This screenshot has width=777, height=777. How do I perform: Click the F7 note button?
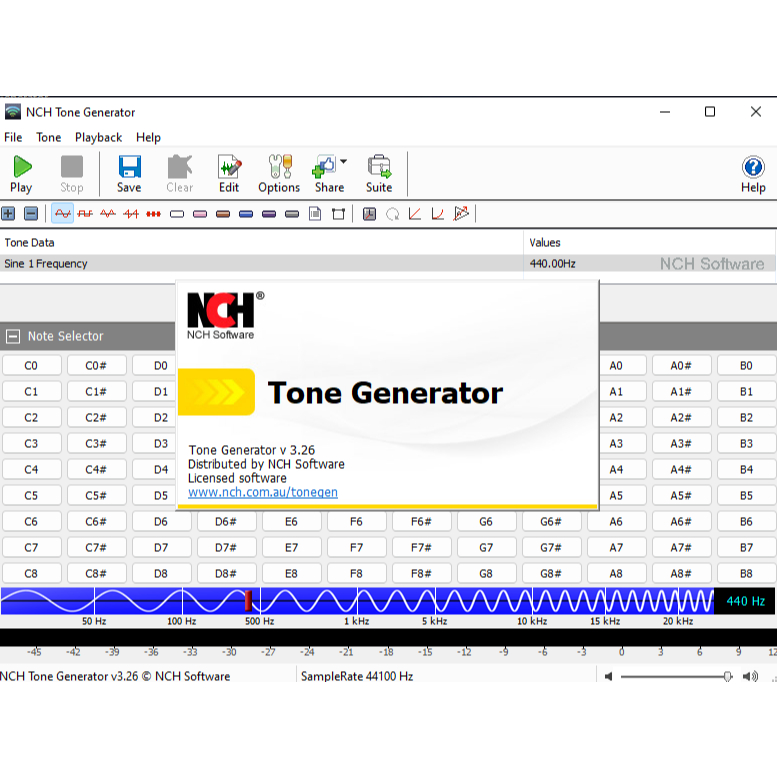pos(356,548)
